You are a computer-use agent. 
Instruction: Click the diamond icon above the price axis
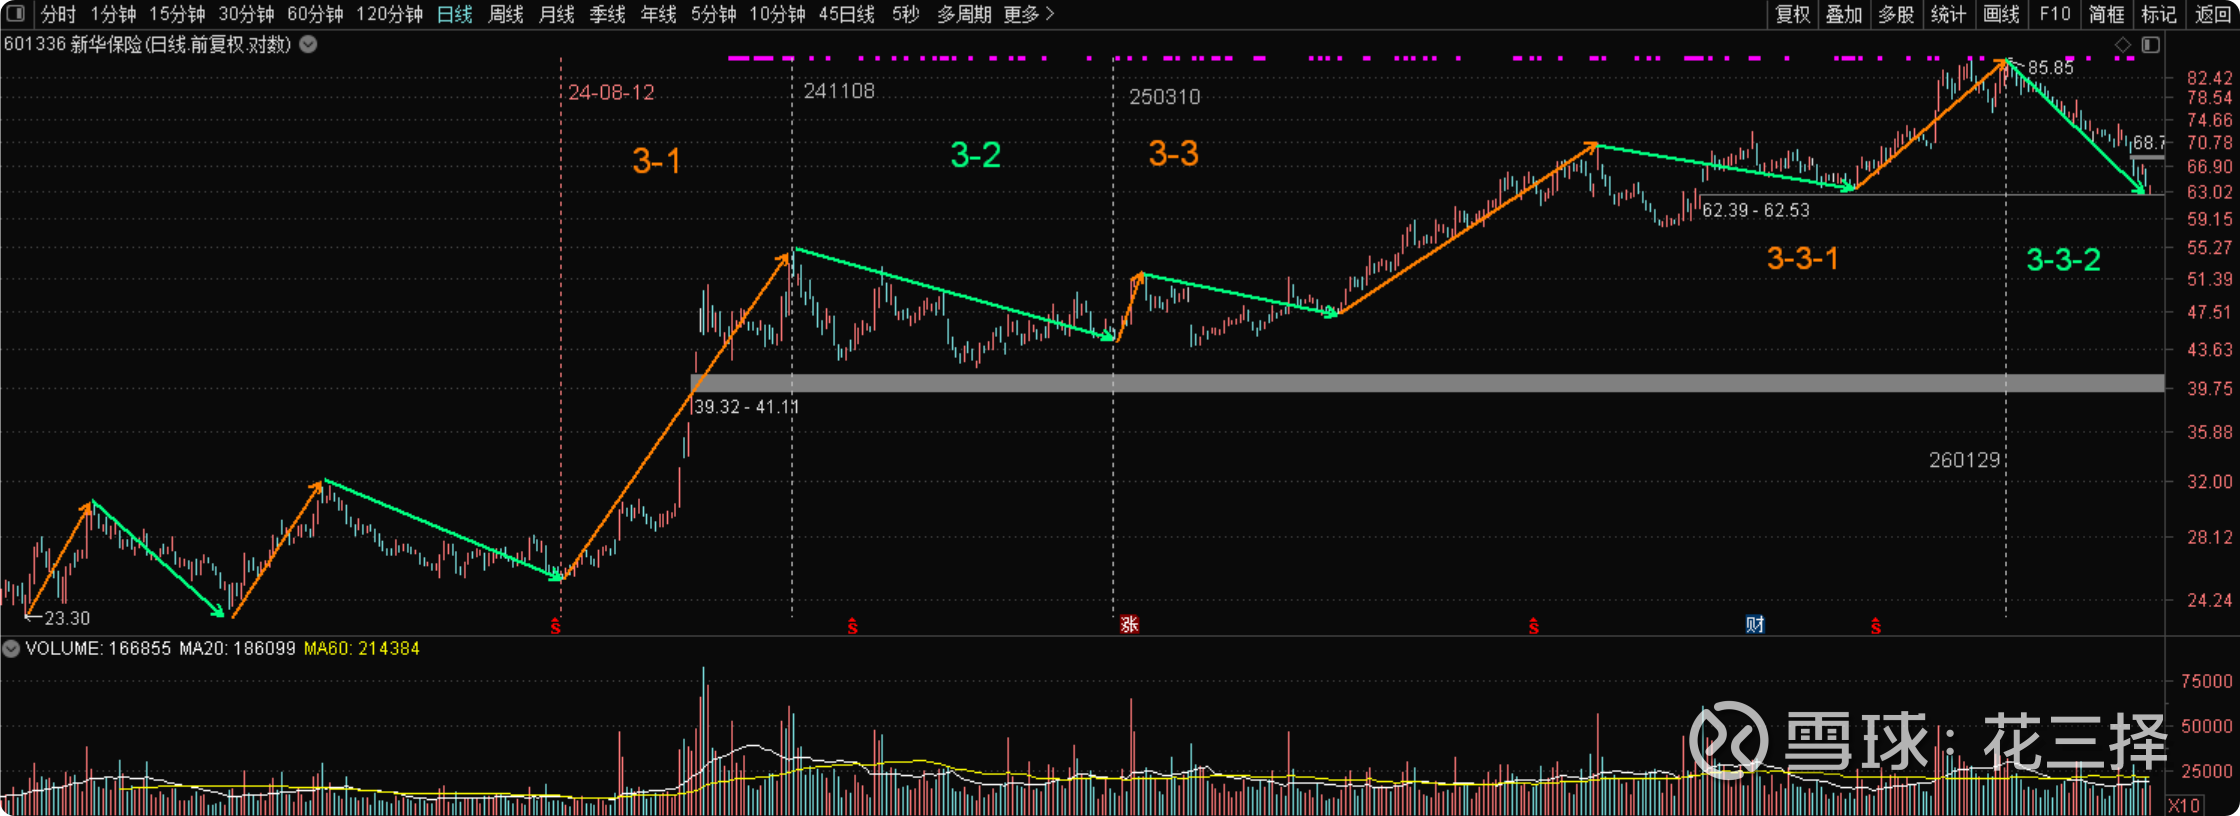[2123, 45]
